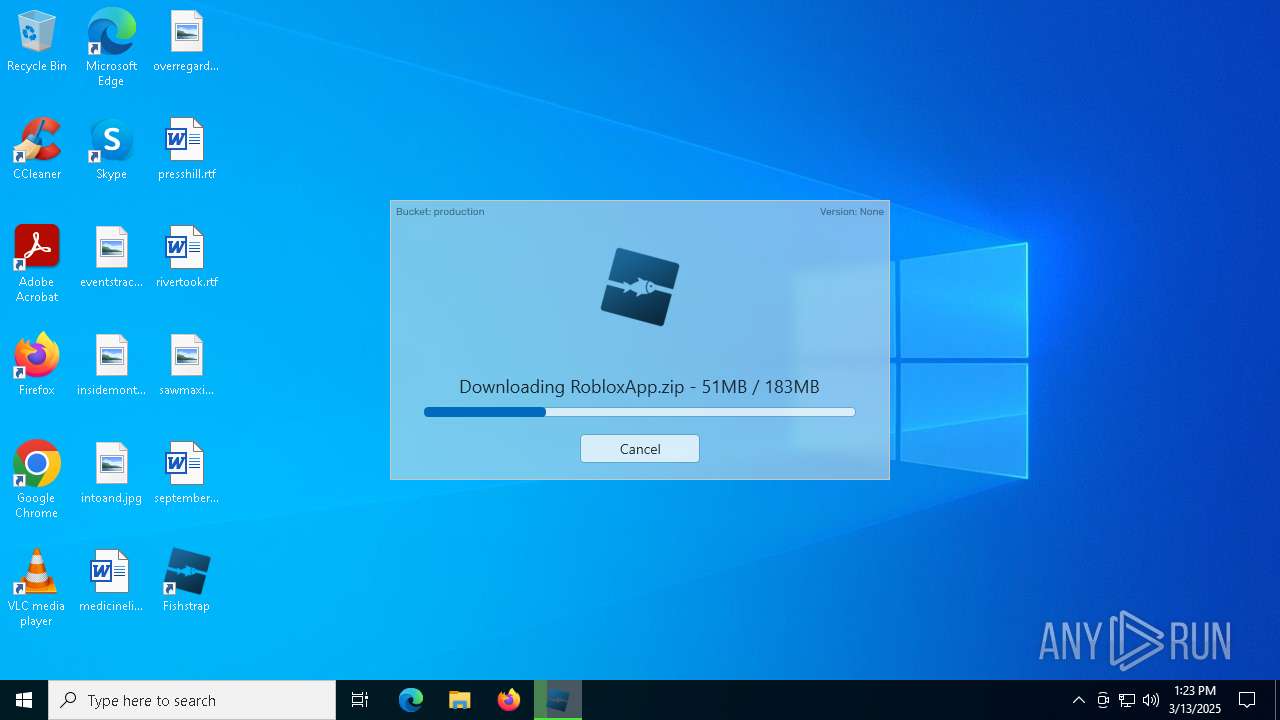Click the Fishstrap taskbar button
The height and width of the screenshot is (720, 1280).
[x=558, y=700]
